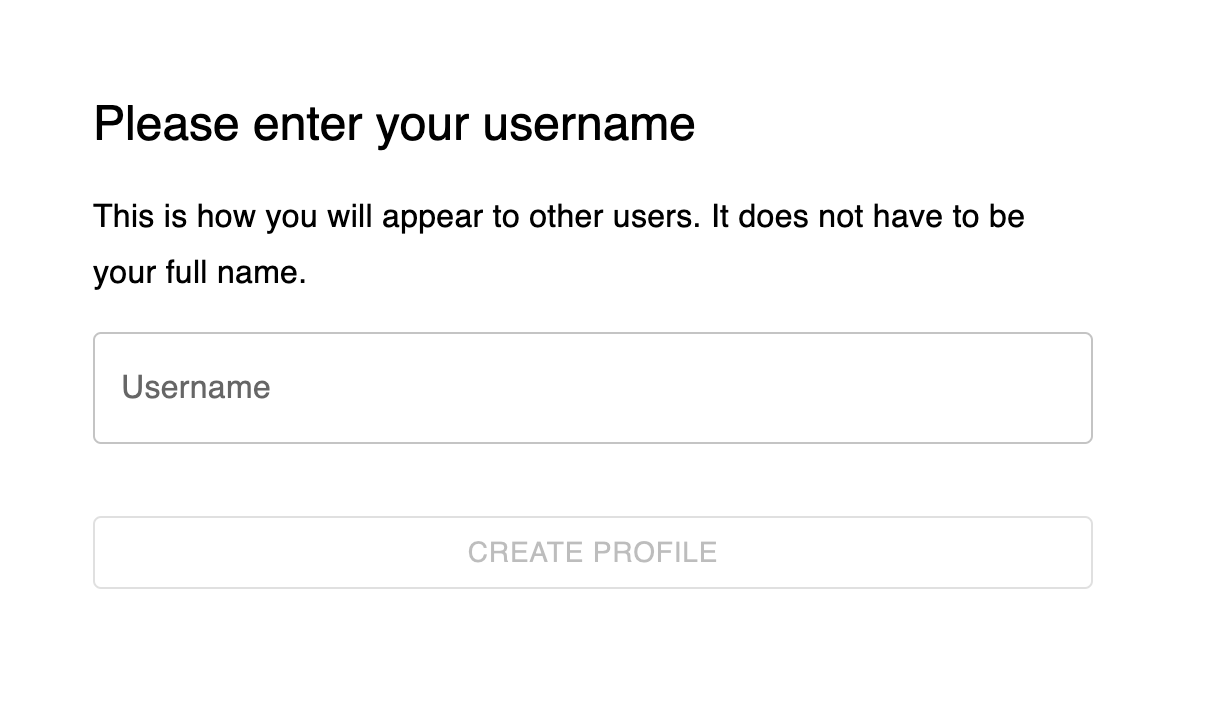Click the left edge of Create Profile button
Screen dimensions: 1214x708
110,552
